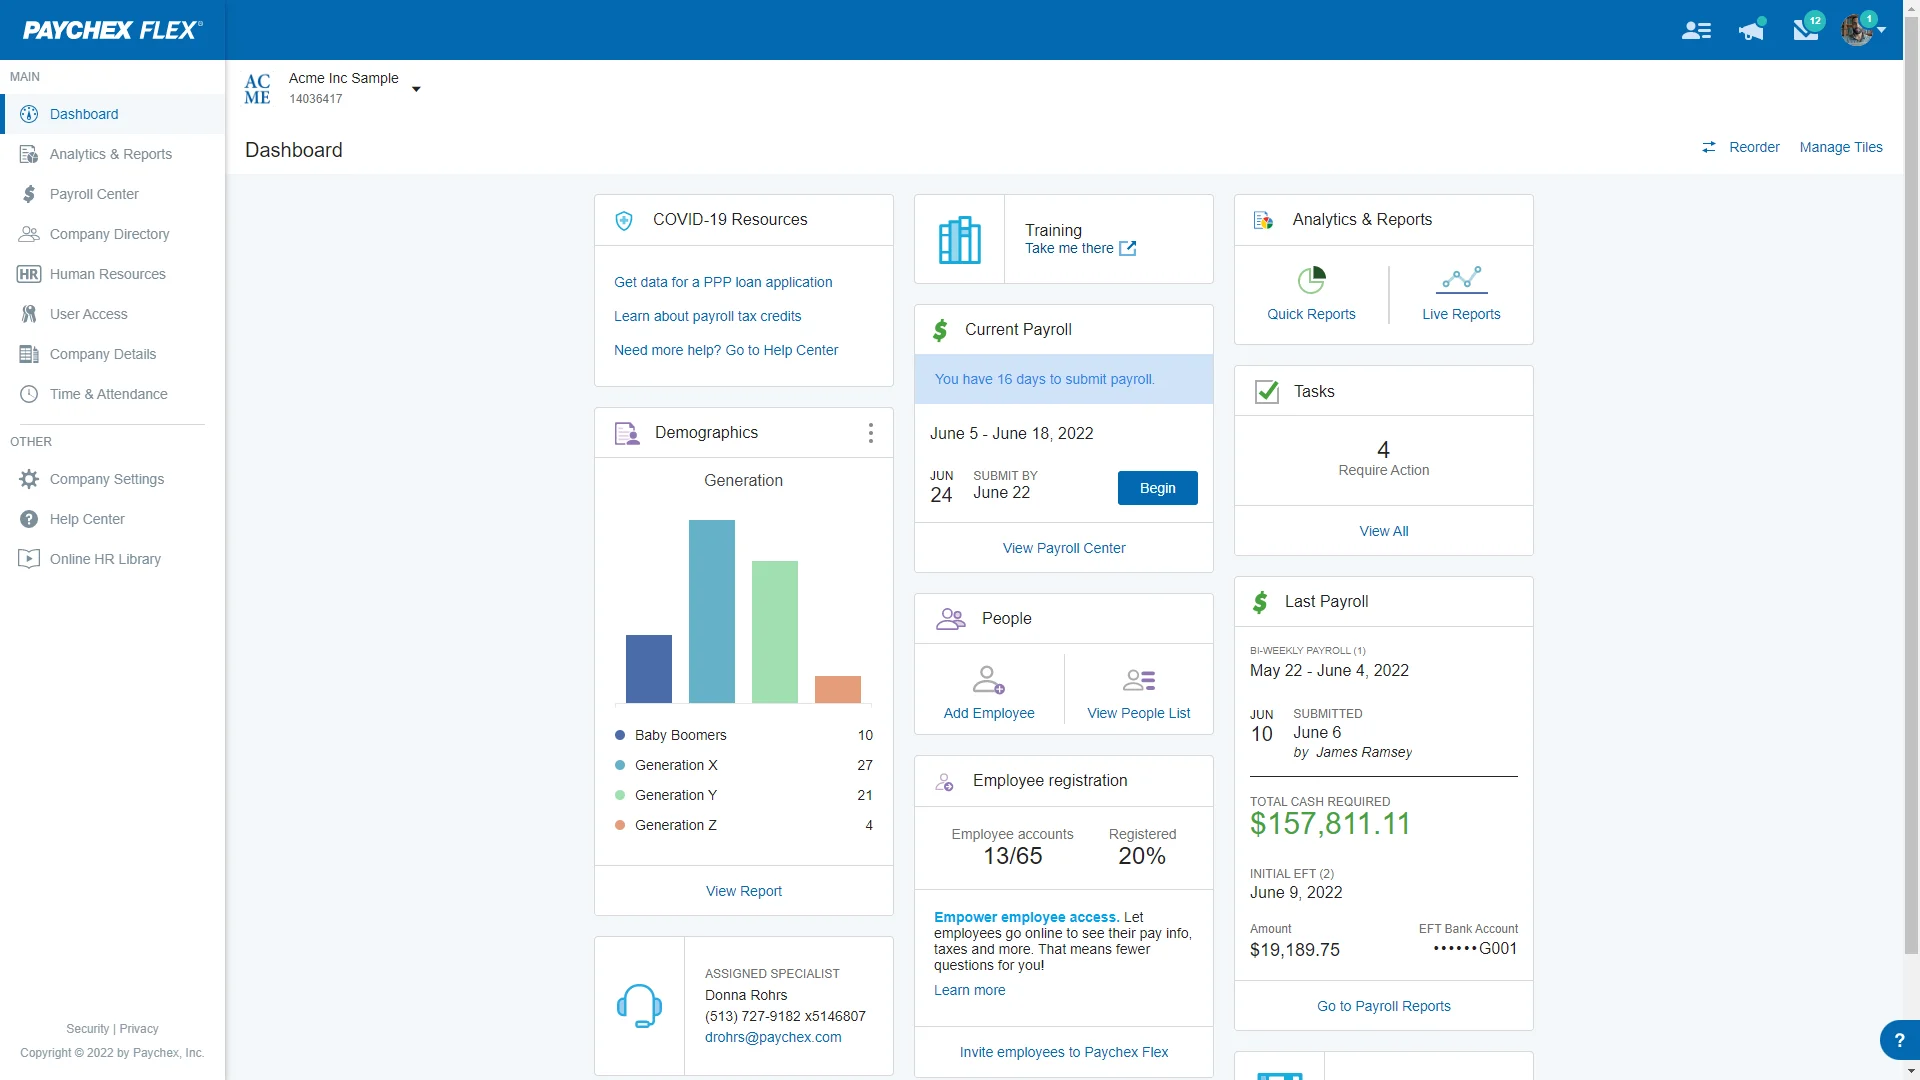Click the Online HR Library play icon
Screen dimensions: 1920x1080
tap(29, 559)
